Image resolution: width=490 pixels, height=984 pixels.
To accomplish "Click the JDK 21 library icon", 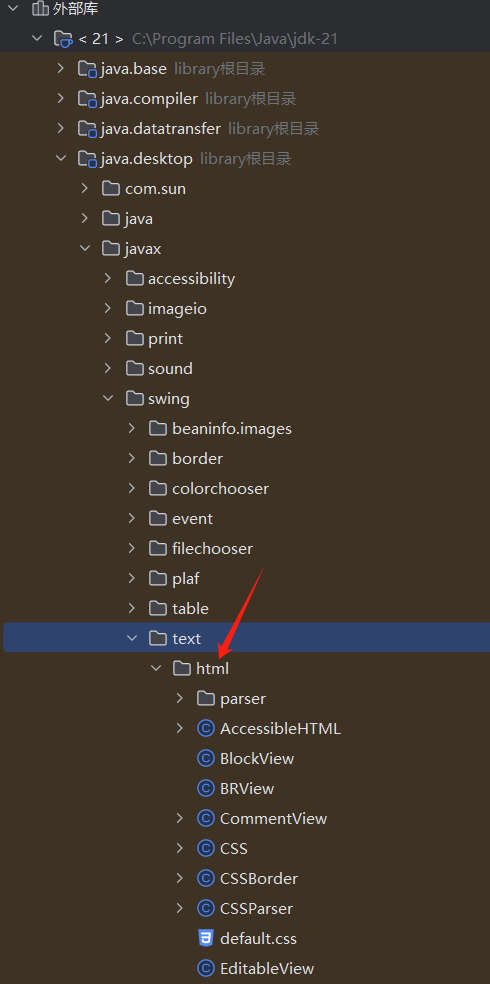I will pos(64,39).
